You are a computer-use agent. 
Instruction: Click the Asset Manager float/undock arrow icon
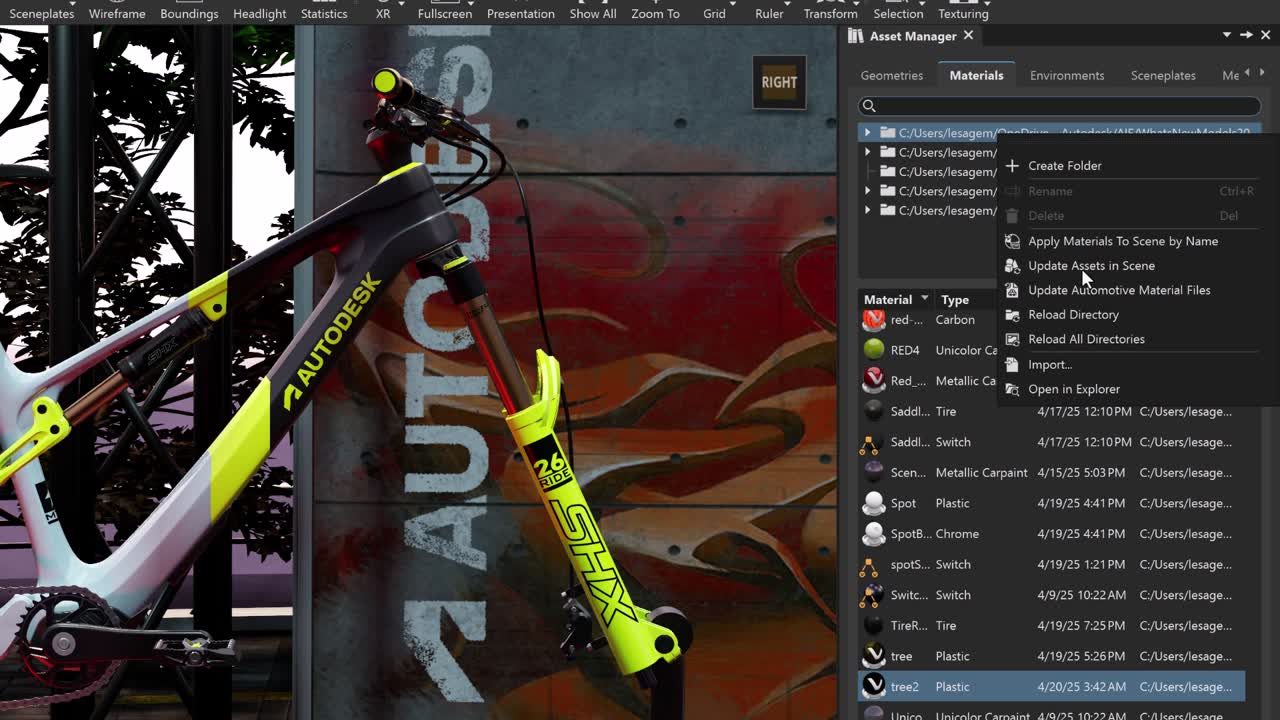(x=1246, y=35)
